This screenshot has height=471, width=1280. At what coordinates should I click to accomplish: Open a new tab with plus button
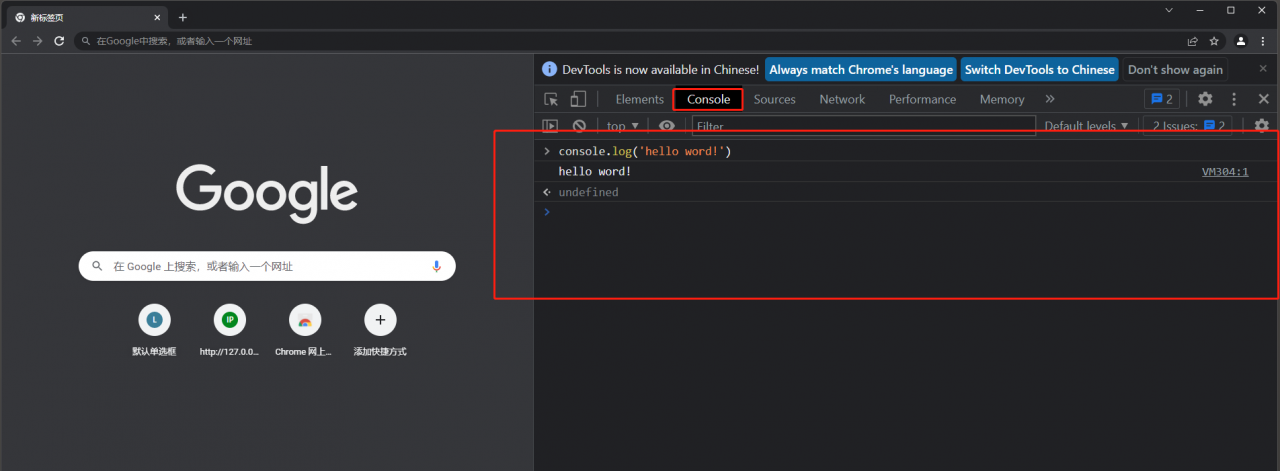tap(182, 17)
